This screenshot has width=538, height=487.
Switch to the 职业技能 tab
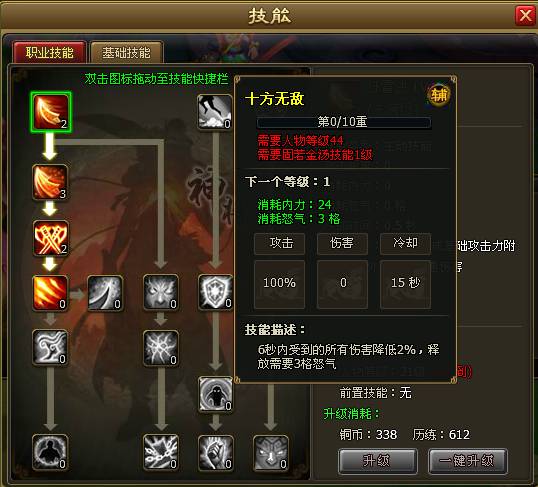49,53
